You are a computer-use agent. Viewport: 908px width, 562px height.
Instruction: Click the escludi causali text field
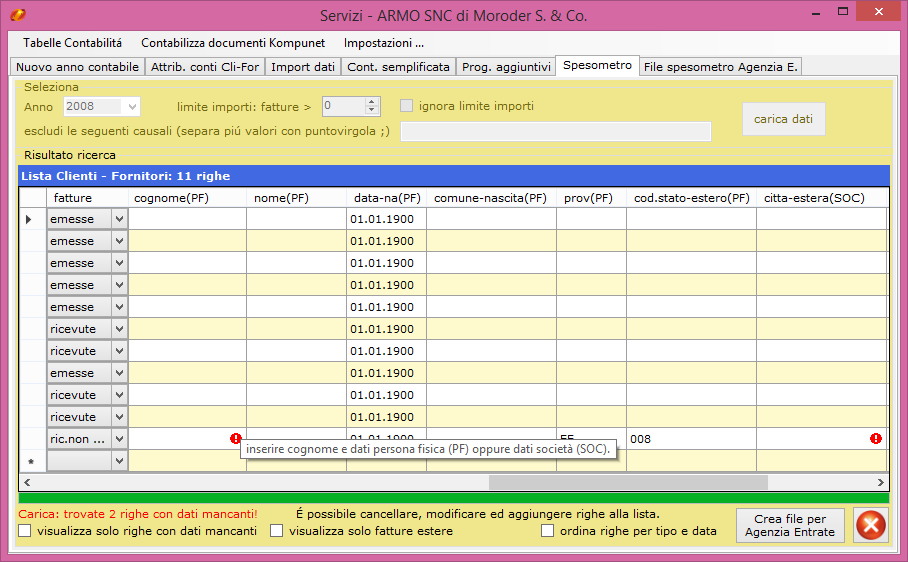[555, 131]
